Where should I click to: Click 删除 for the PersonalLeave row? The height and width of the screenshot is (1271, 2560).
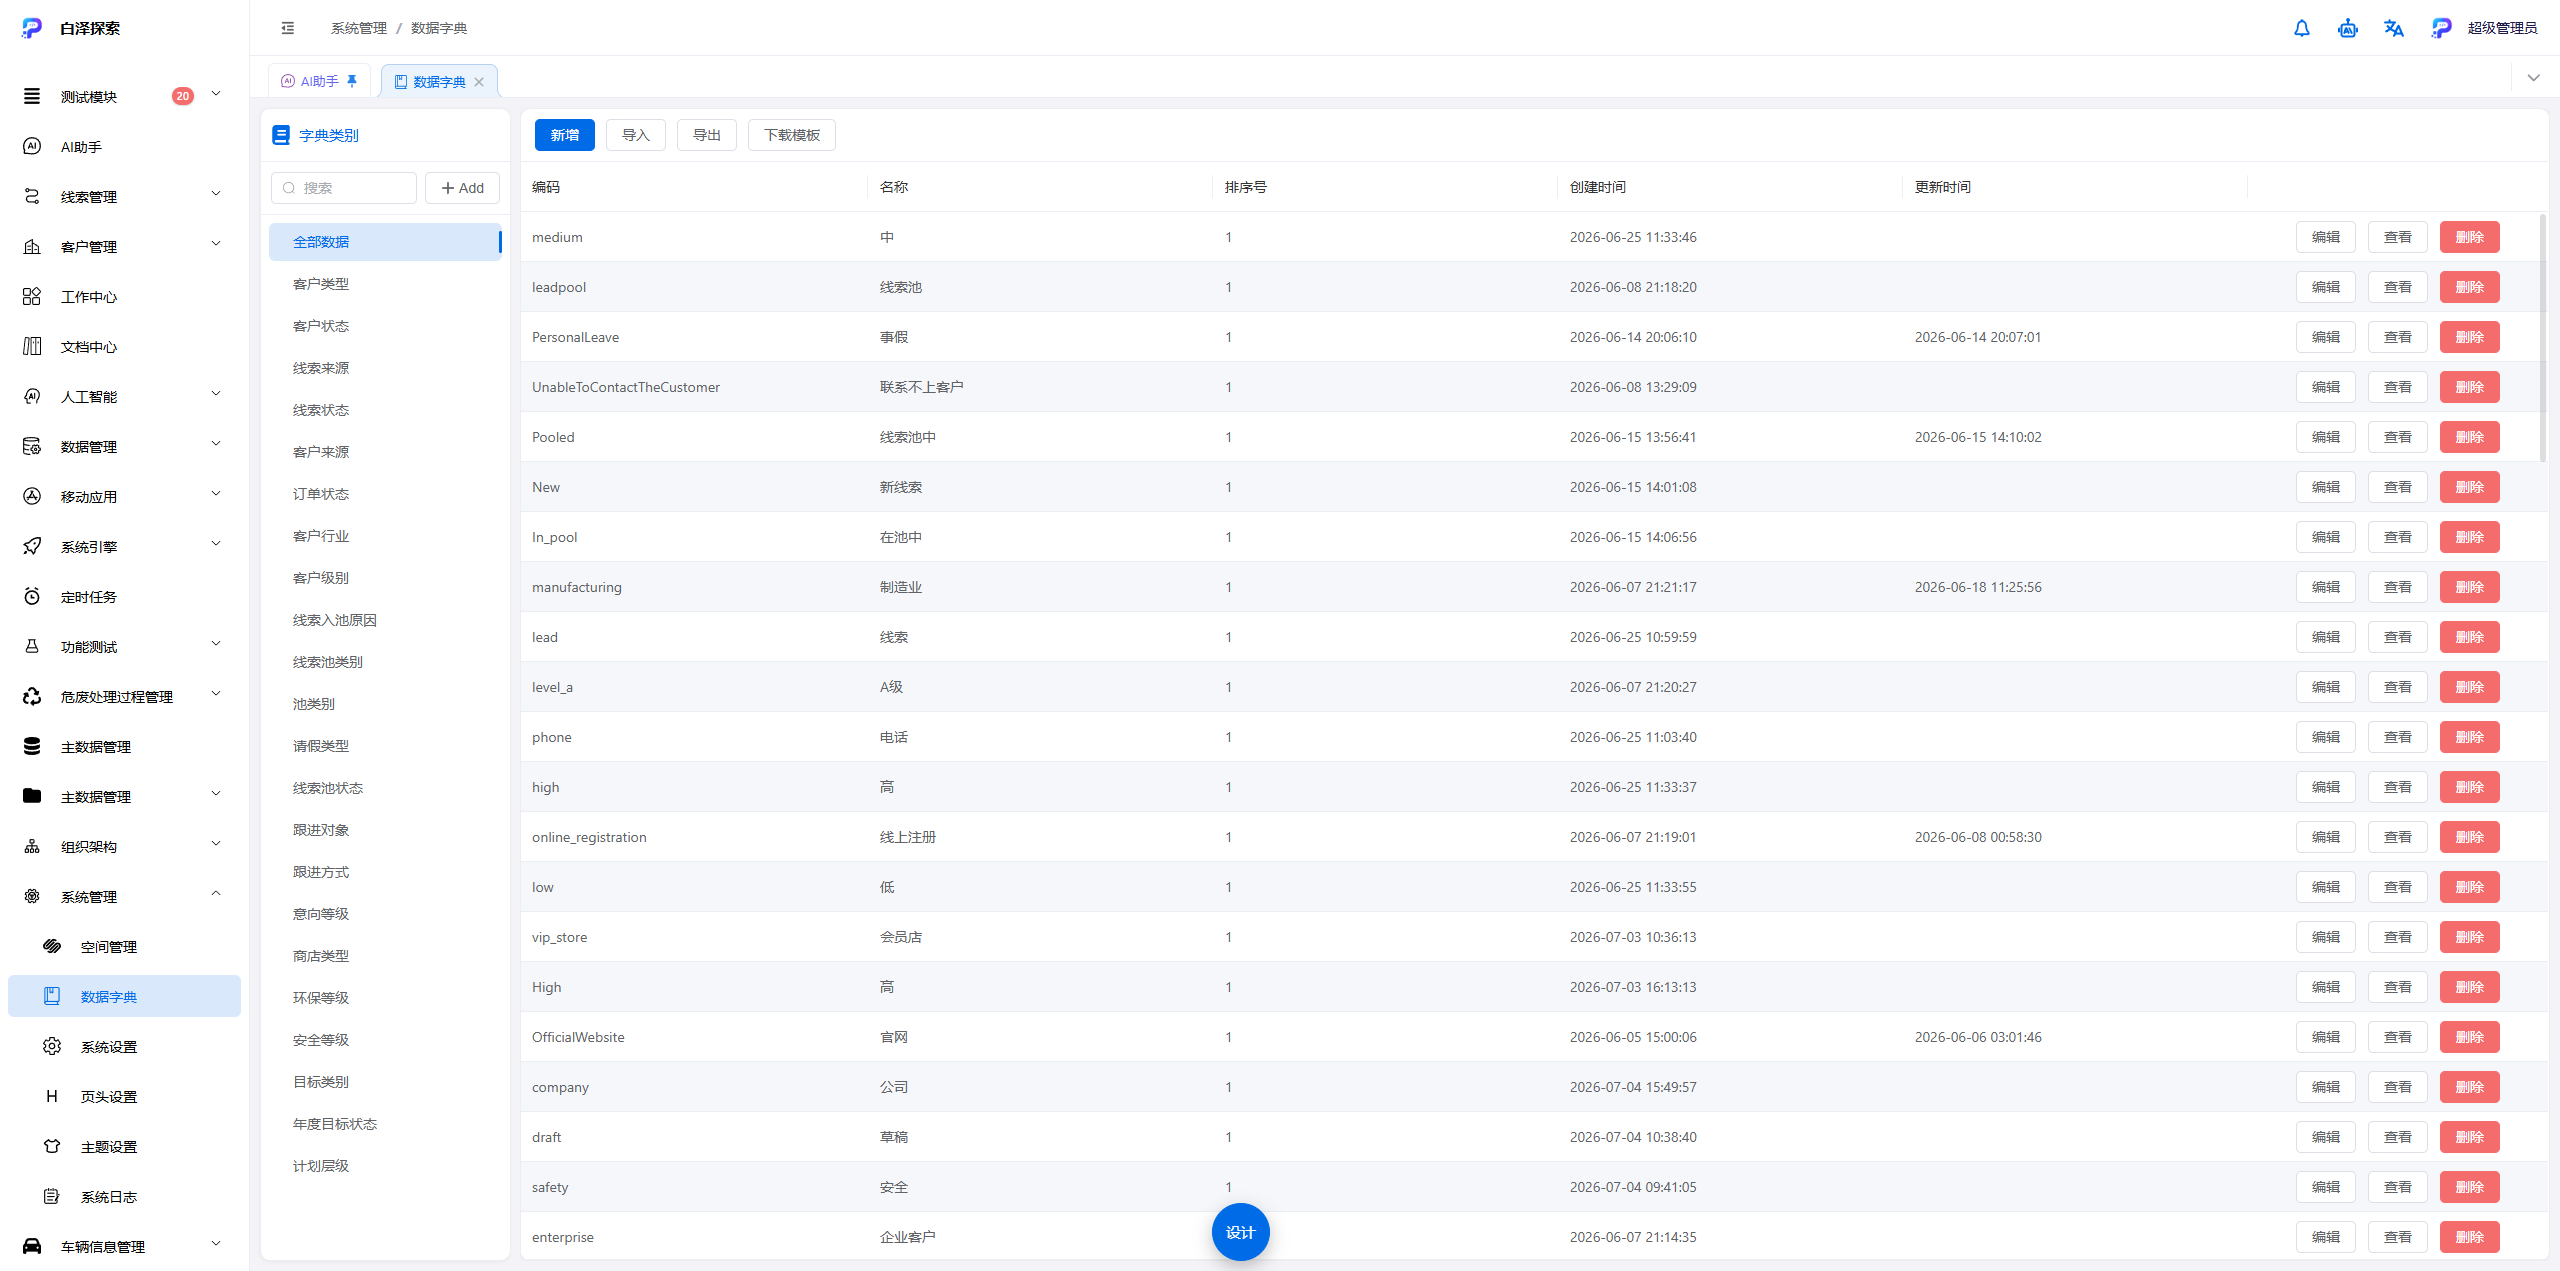pyautogui.click(x=2470, y=337)
